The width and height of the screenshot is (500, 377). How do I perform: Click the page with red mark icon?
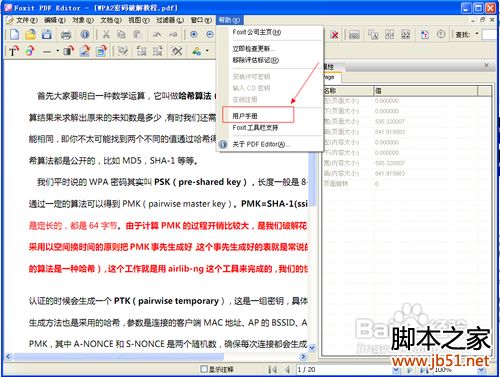(425, 34)
